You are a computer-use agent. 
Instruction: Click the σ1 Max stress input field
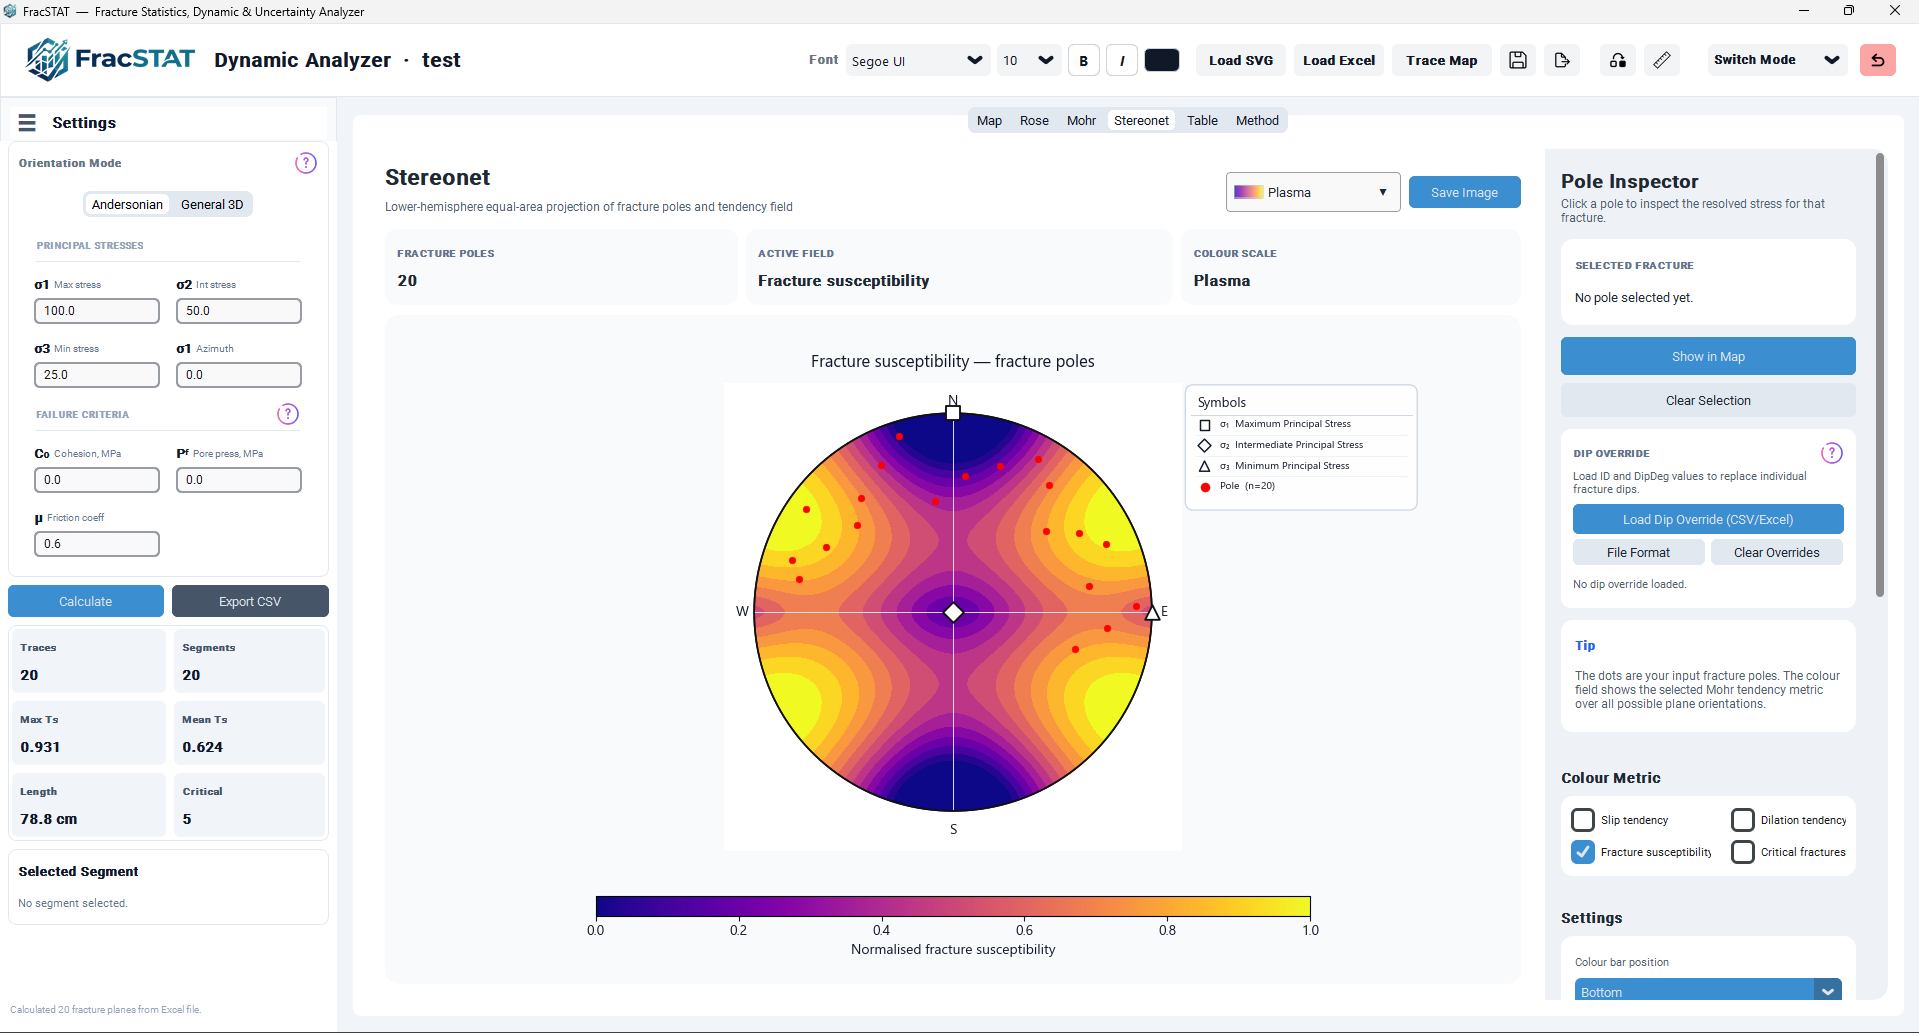pos(97,311)
